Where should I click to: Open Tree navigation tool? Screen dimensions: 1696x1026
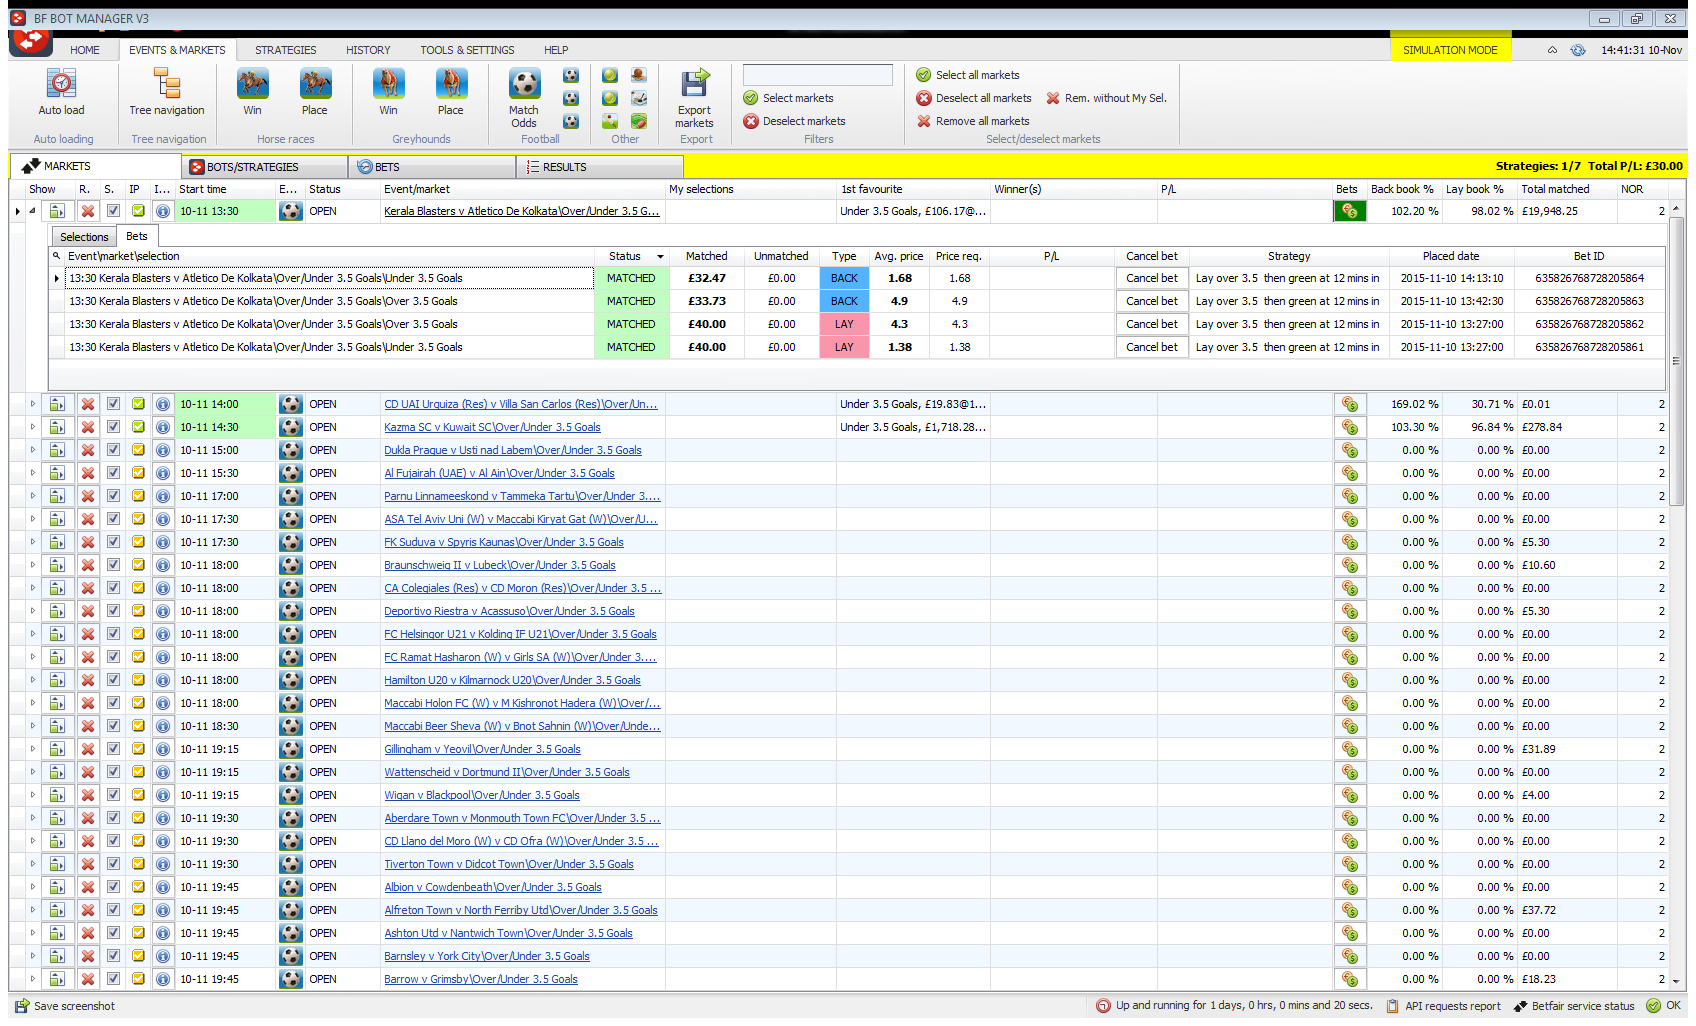[166, 84]
